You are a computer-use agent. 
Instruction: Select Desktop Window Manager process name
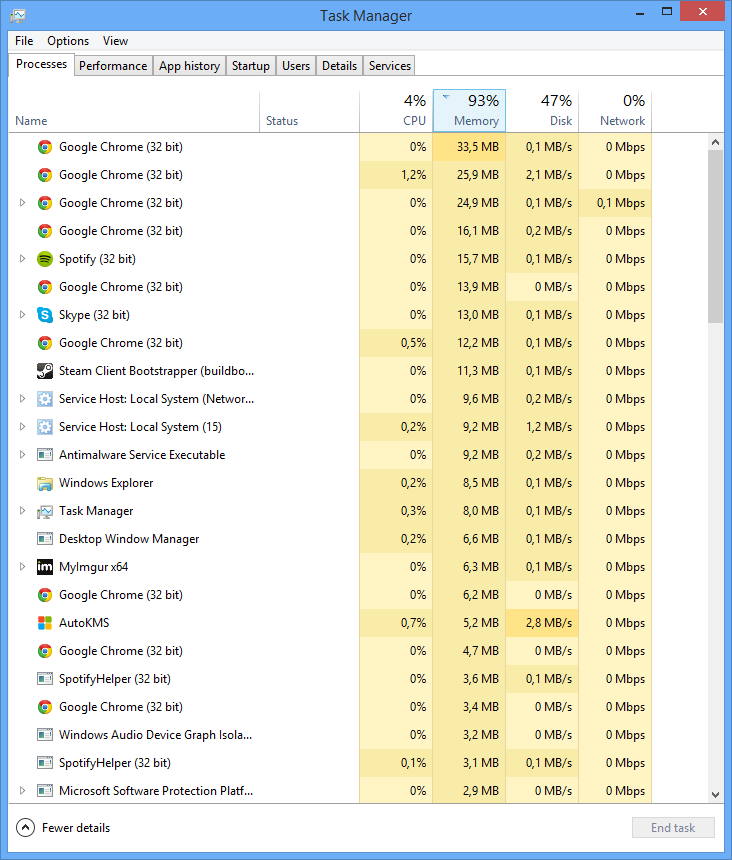pos(129,539)
